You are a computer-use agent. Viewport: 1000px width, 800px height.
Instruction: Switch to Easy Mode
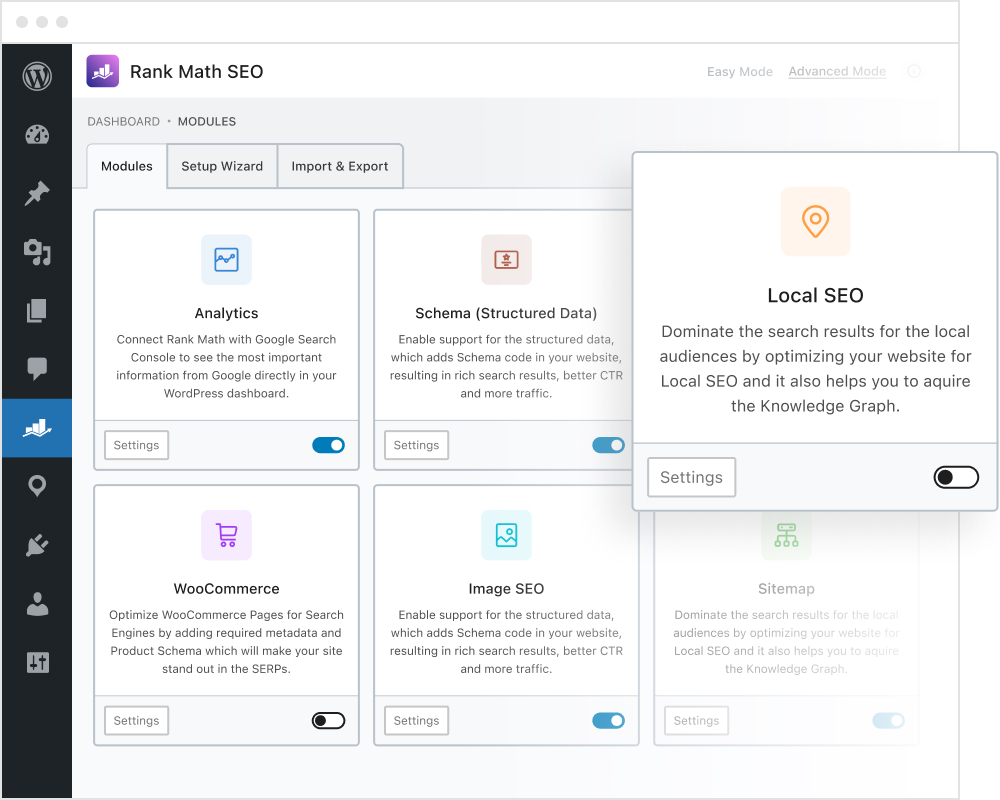click(740, 71)
